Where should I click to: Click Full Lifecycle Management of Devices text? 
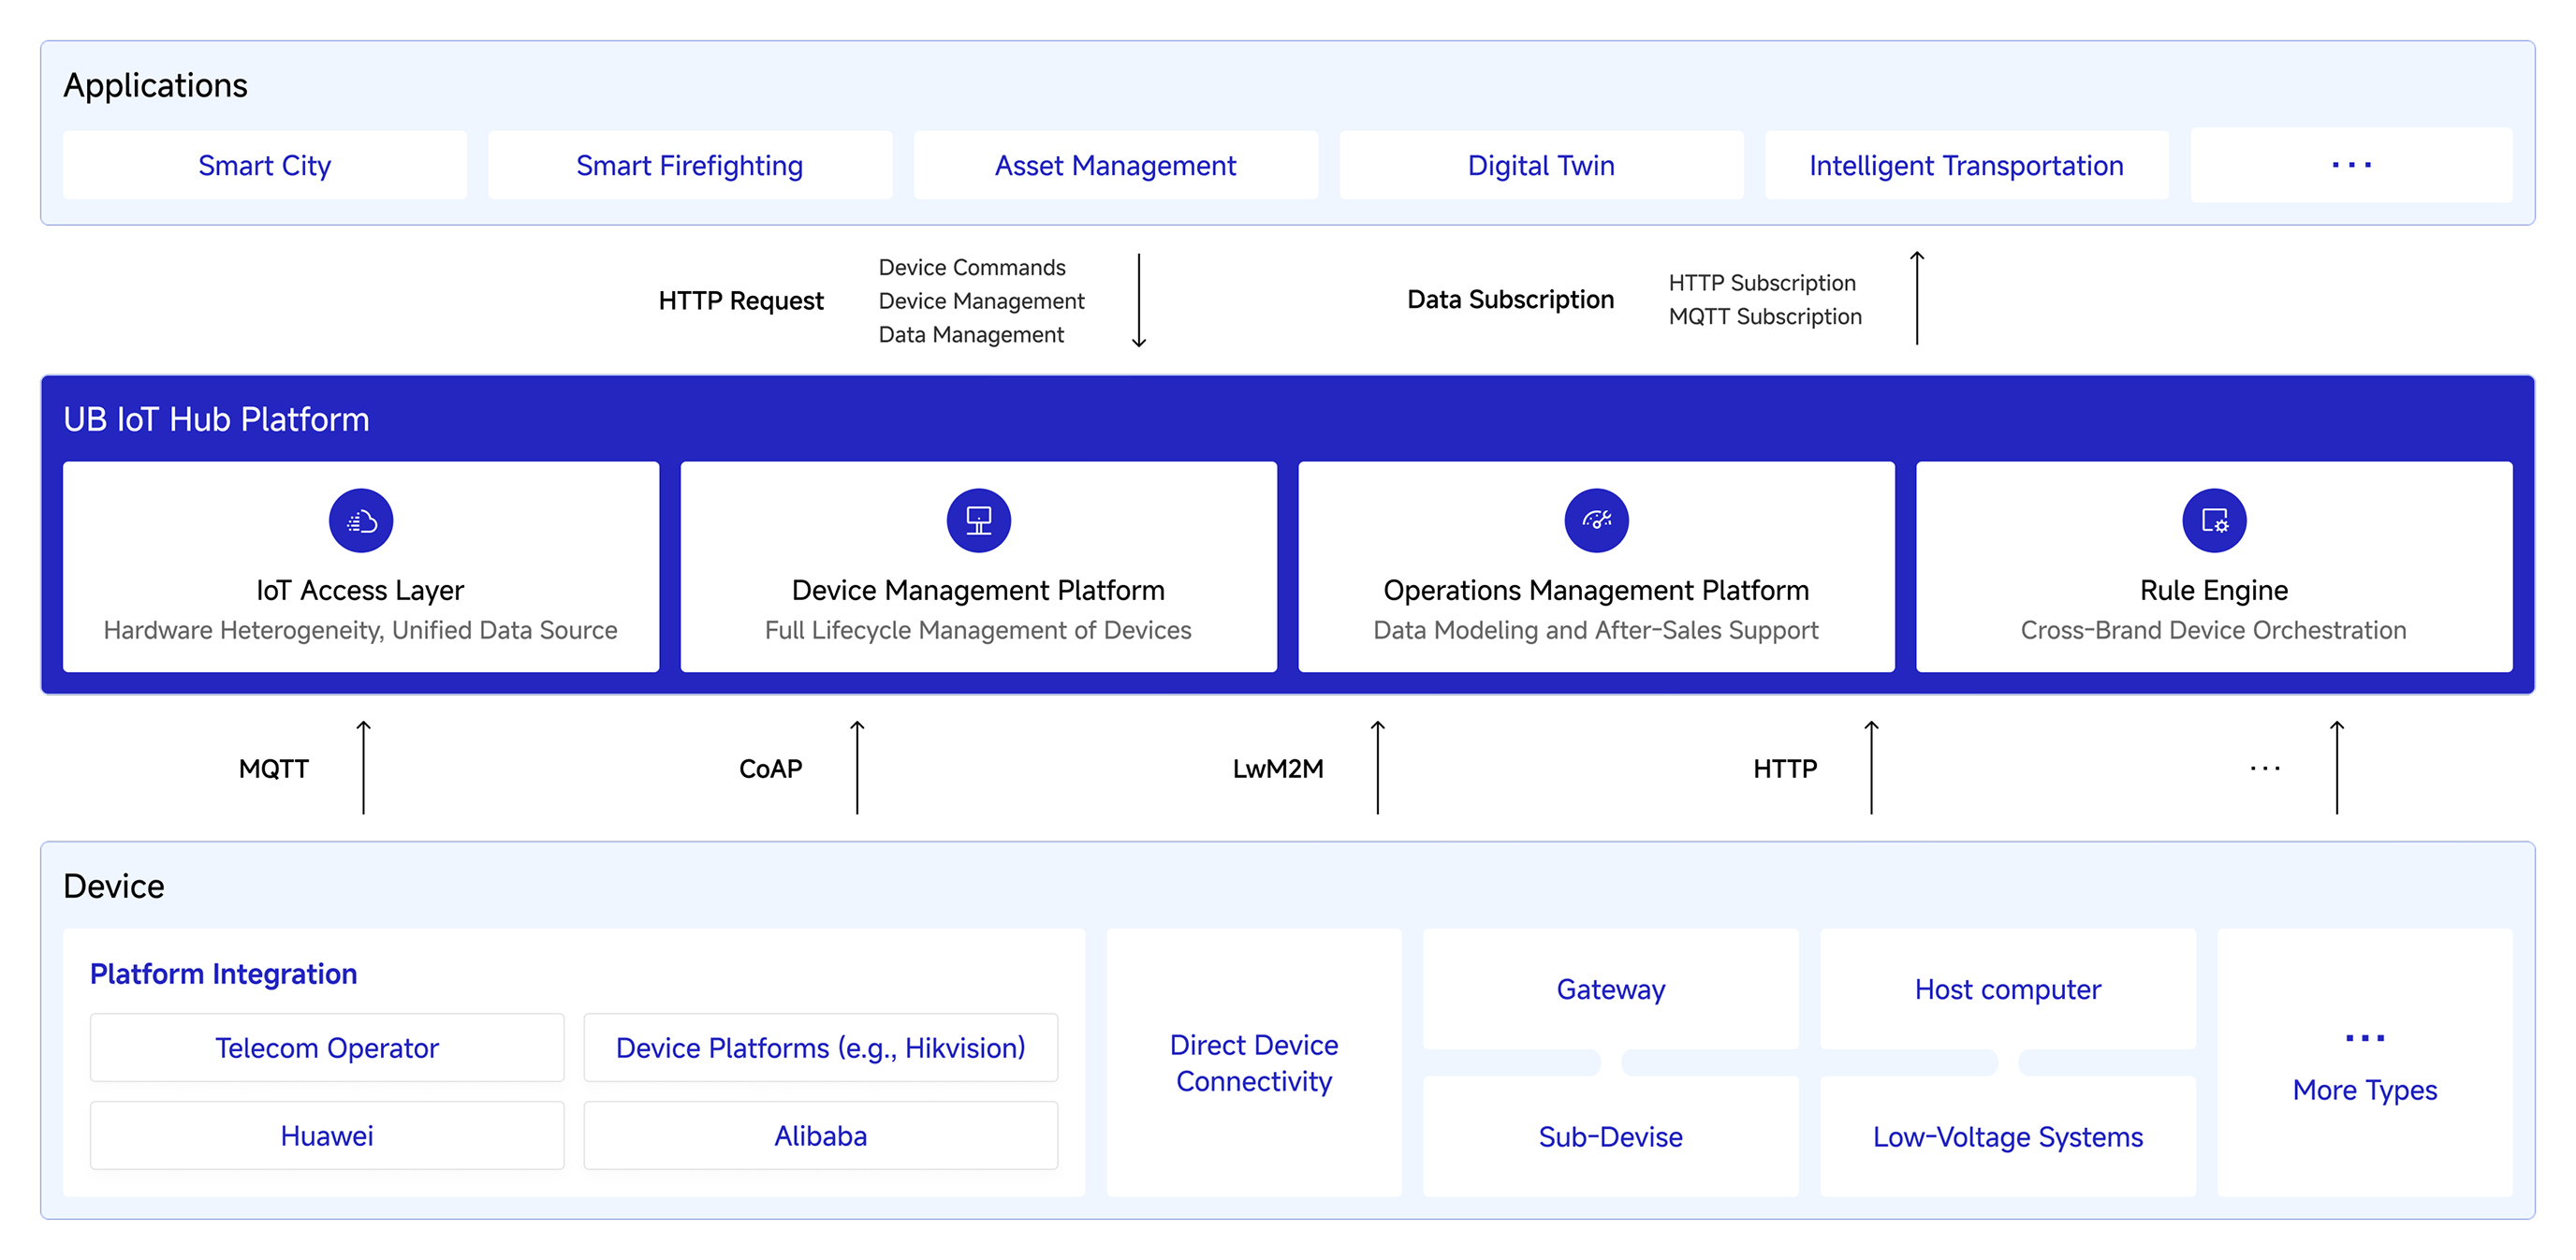pyautogui.click(x=978, y=630)
